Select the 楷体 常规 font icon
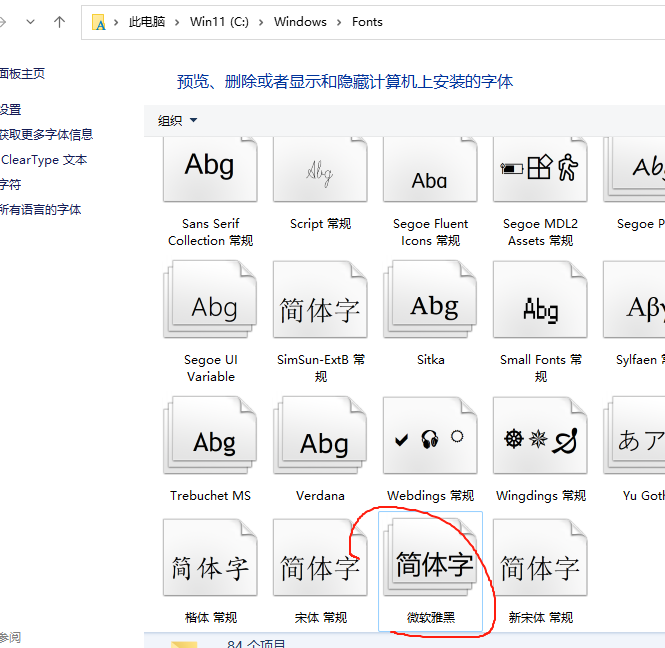The image size is (665, 648). click(x=210, y=568)
